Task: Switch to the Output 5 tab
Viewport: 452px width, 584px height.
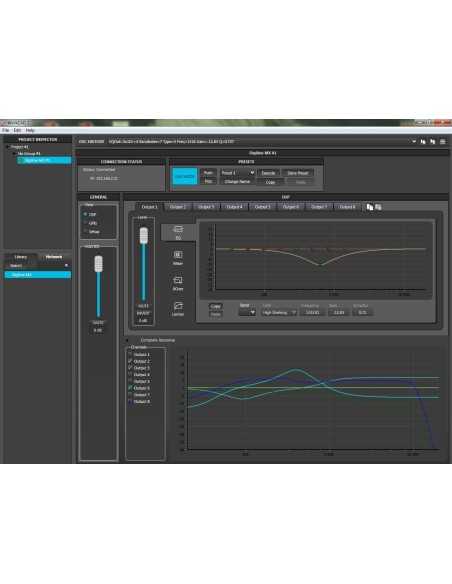Action: coord(262,207)
